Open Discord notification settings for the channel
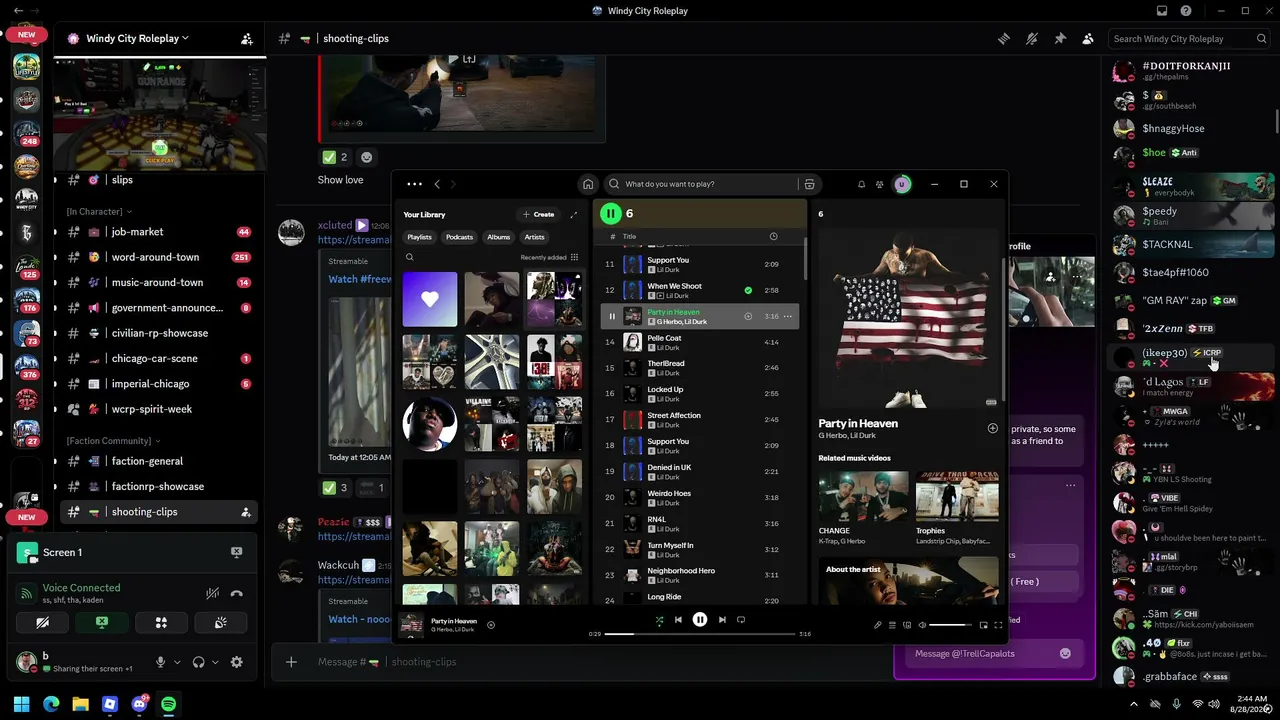This screenshot has height=720, width=1280. (1032, 39)
